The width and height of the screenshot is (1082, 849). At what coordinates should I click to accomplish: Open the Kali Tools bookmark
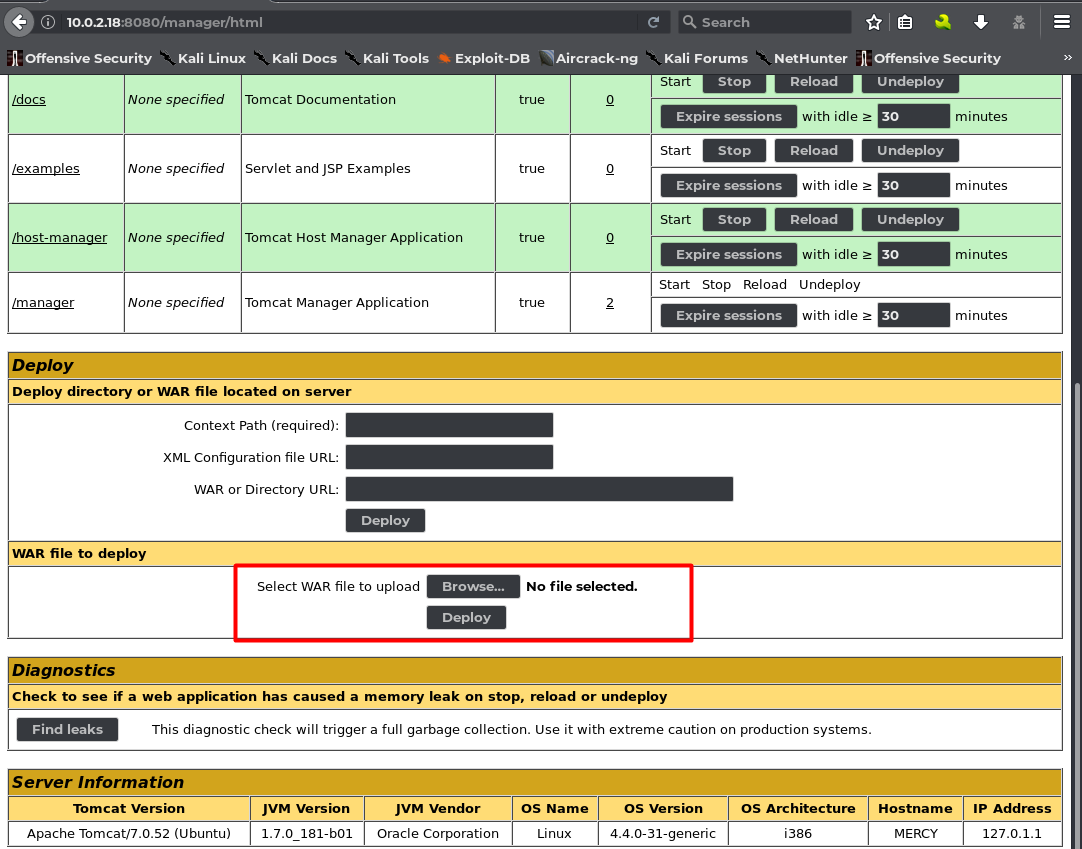point(387,58)
